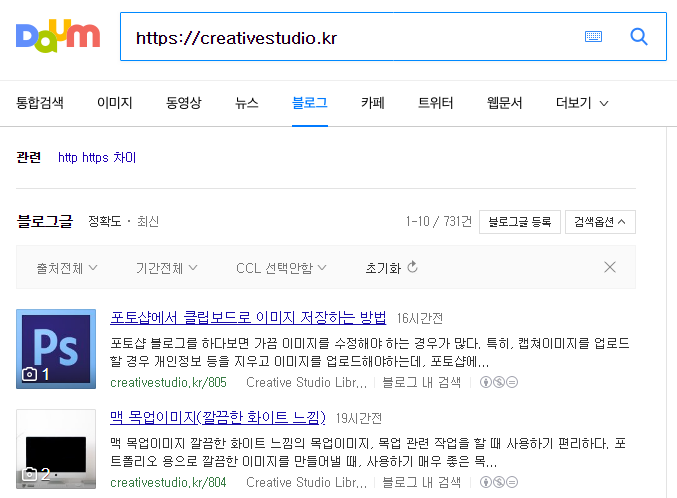
Task: Sort blog results by 최신
Action: pos(148,222)
